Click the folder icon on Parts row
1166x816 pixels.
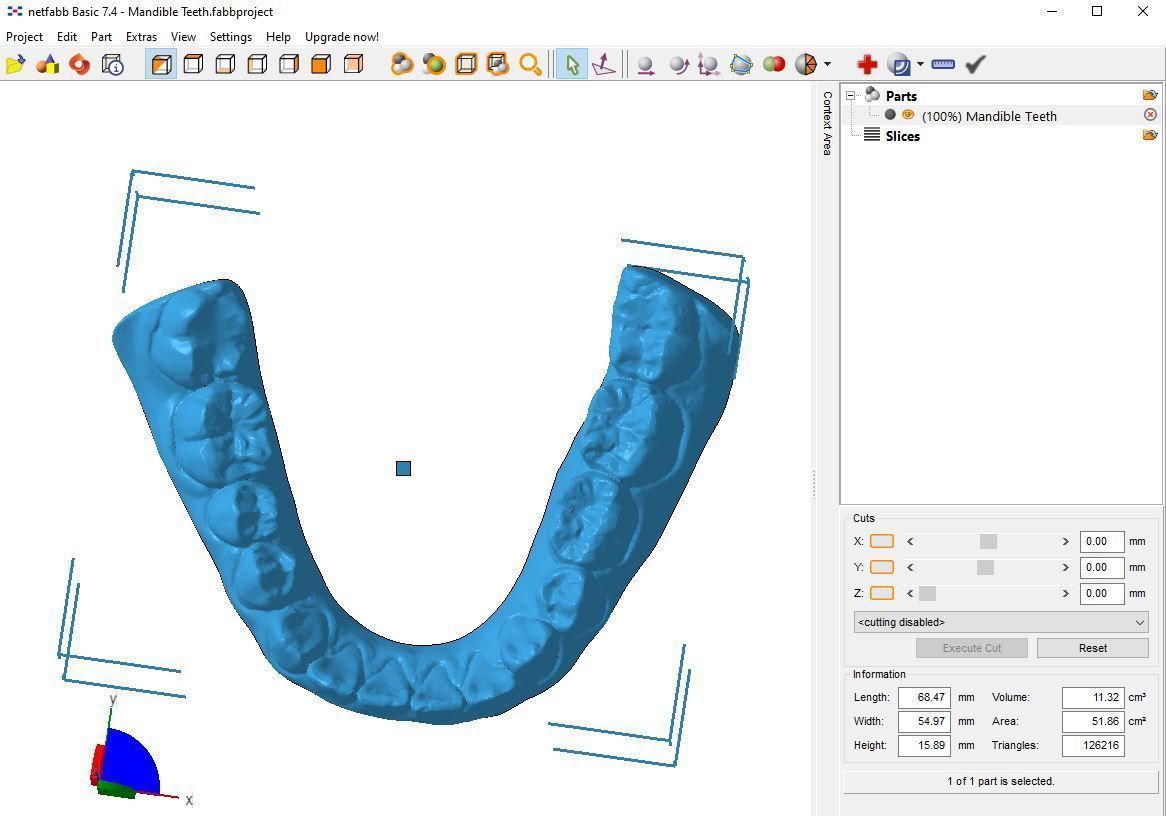tap(1150, 94)
